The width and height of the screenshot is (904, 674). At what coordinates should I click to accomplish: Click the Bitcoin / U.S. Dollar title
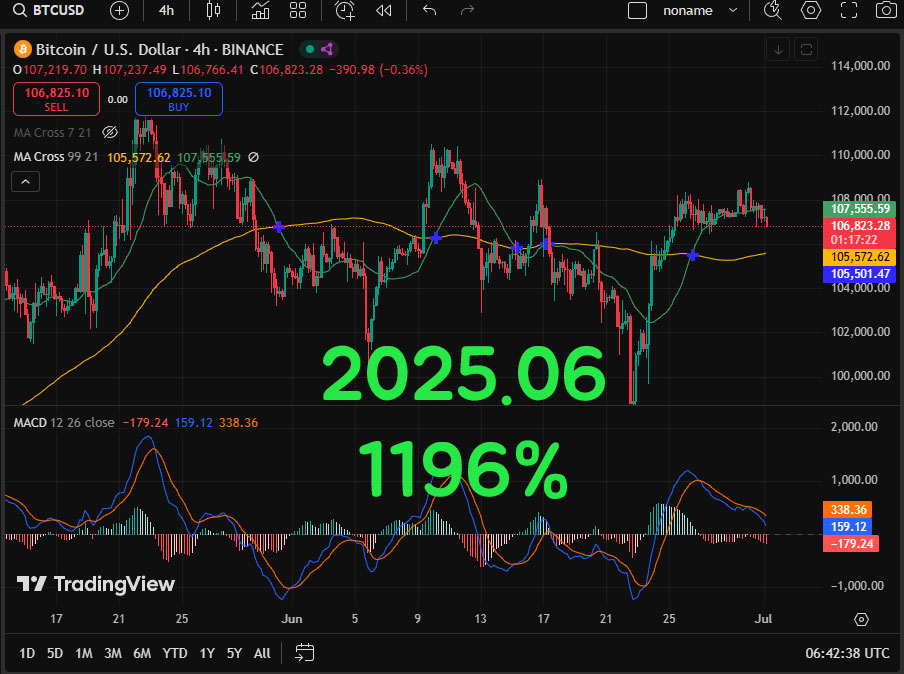[108, 50]
